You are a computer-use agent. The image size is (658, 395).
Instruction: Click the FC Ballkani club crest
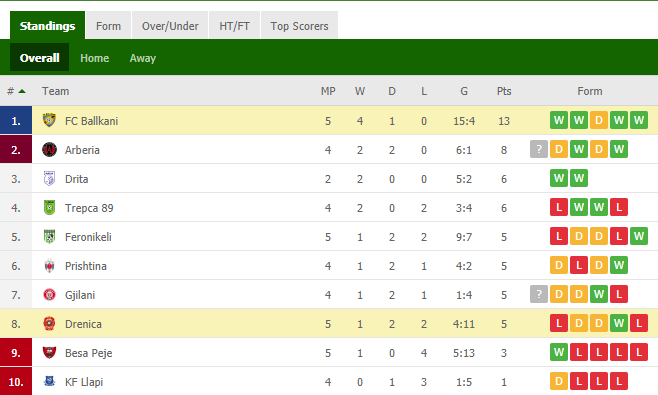(x=49, y=120)
